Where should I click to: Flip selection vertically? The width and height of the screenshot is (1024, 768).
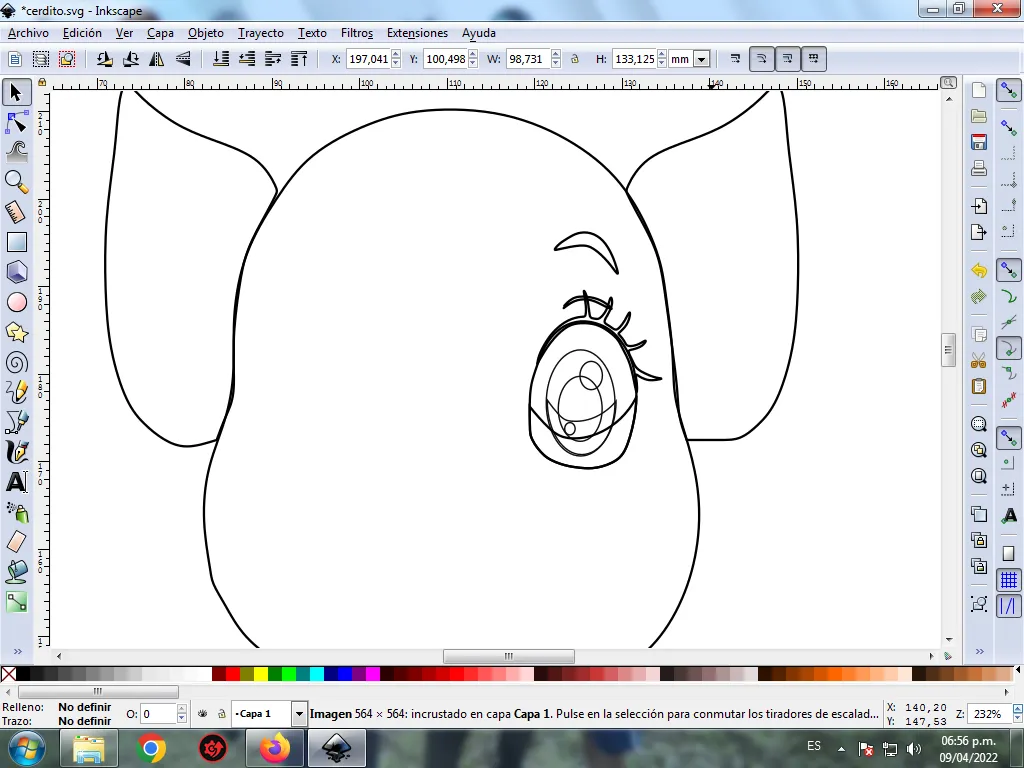[184, 59]
